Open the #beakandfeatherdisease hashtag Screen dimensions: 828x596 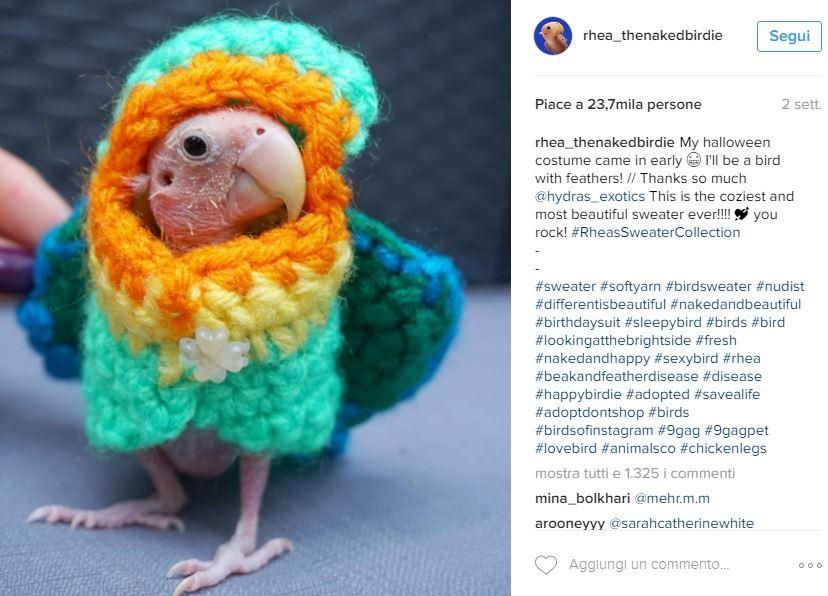pos(616,376)
